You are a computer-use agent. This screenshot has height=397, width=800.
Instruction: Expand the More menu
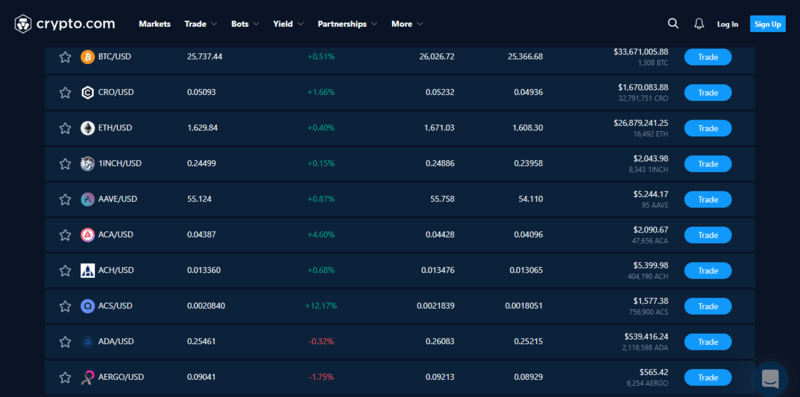(x=407, y=24)
